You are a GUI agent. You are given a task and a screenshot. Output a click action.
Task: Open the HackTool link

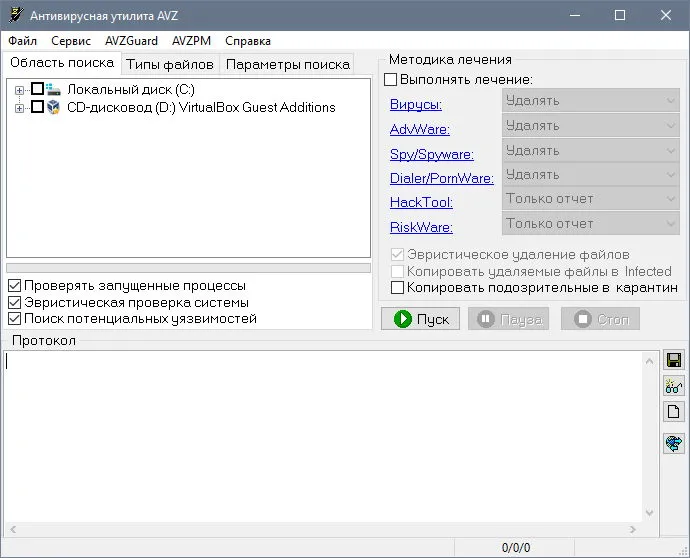(421, 202)
